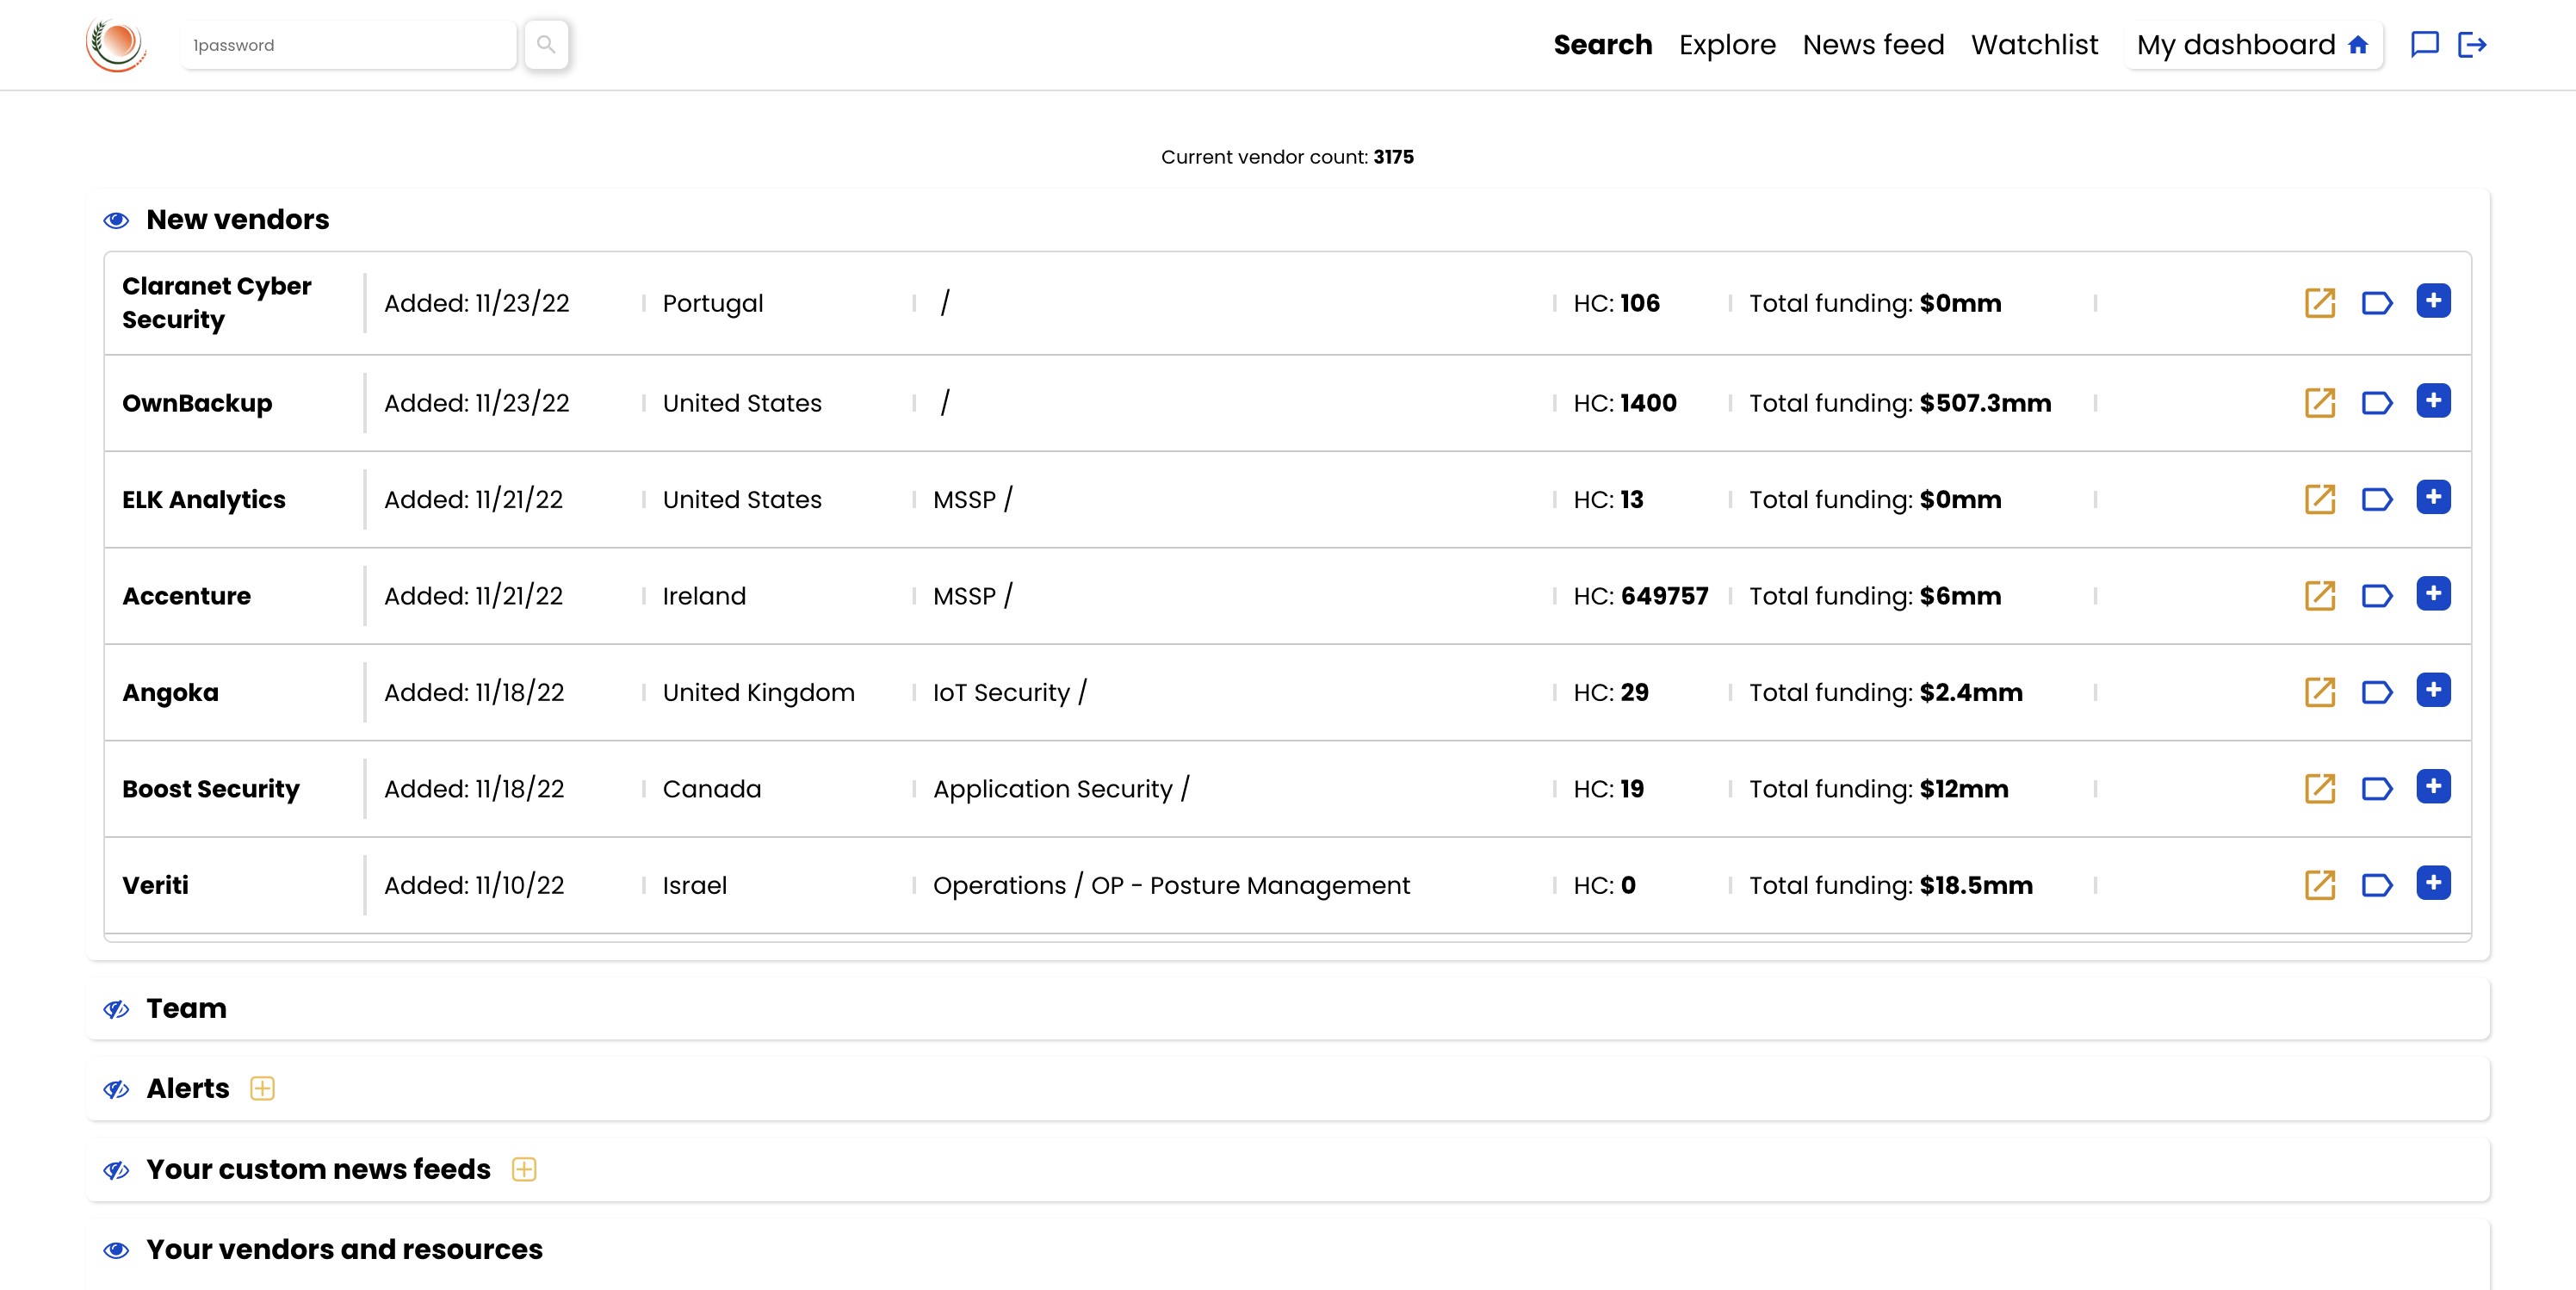Viewport: 2576px width, 1290px height.
Task: Open the Angoka vendor name
Action: tap(170, 692)
